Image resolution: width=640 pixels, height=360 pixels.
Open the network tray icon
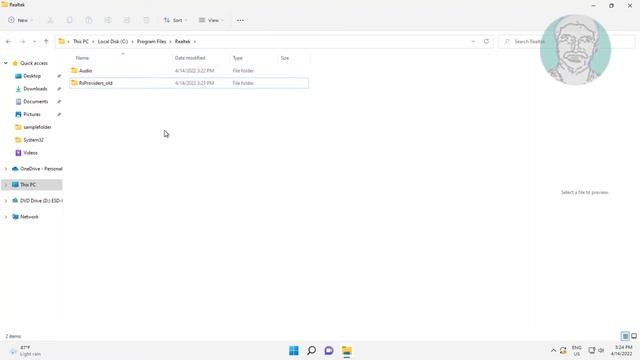[592, 350]
